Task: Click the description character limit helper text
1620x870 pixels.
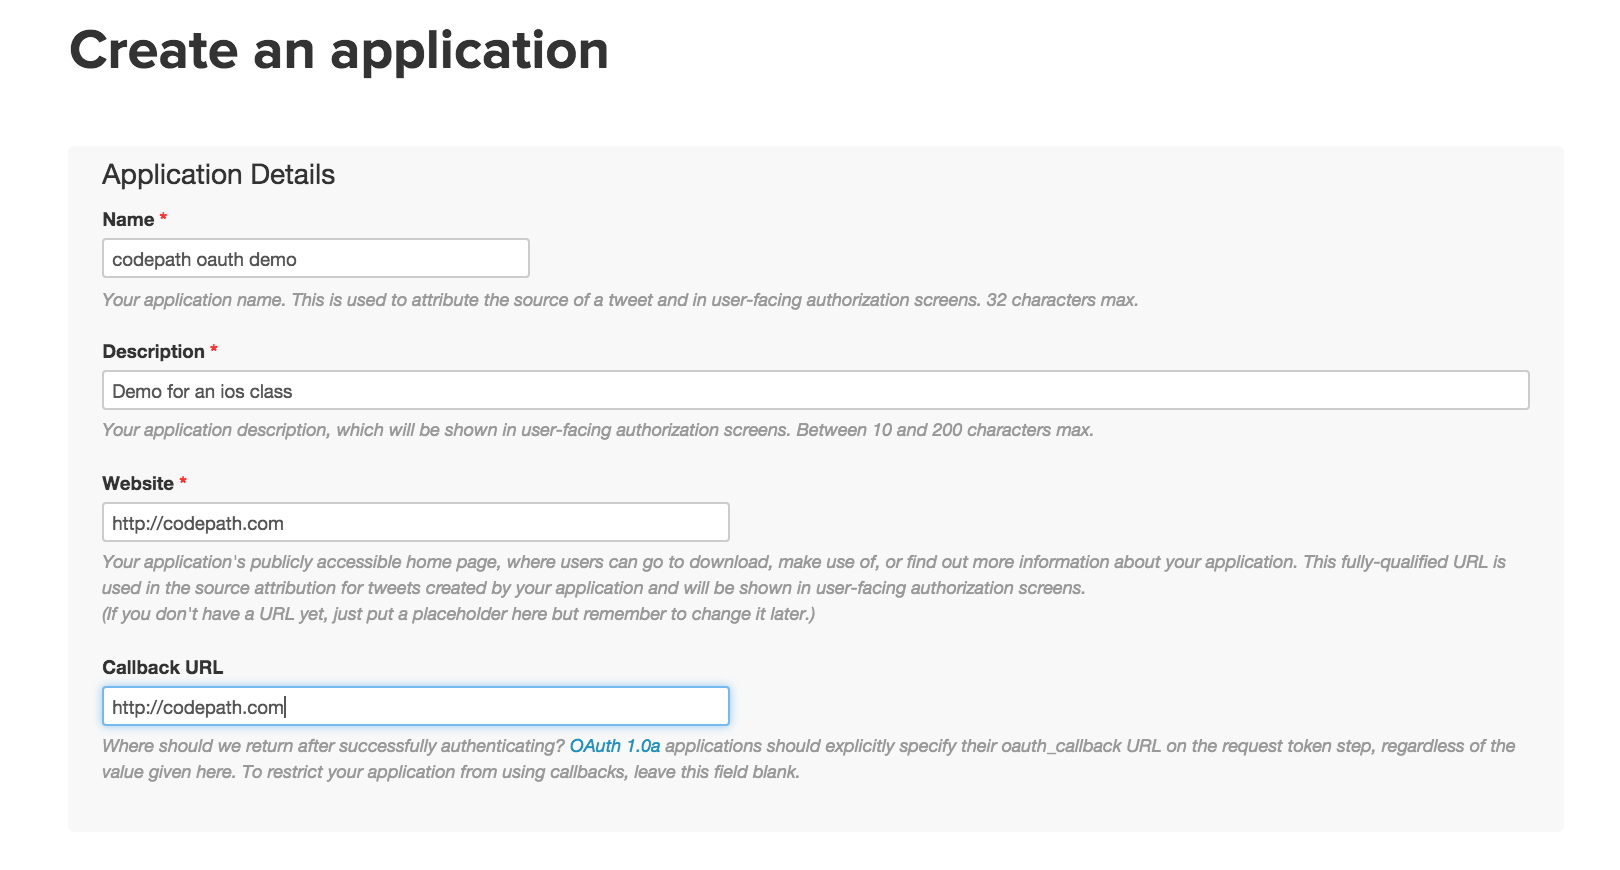Action: 598,429
